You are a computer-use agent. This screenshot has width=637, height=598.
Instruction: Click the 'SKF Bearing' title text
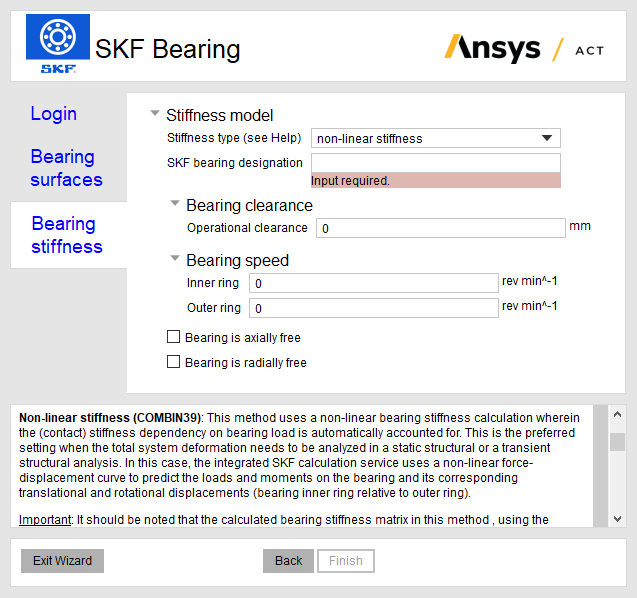(167, 50)
